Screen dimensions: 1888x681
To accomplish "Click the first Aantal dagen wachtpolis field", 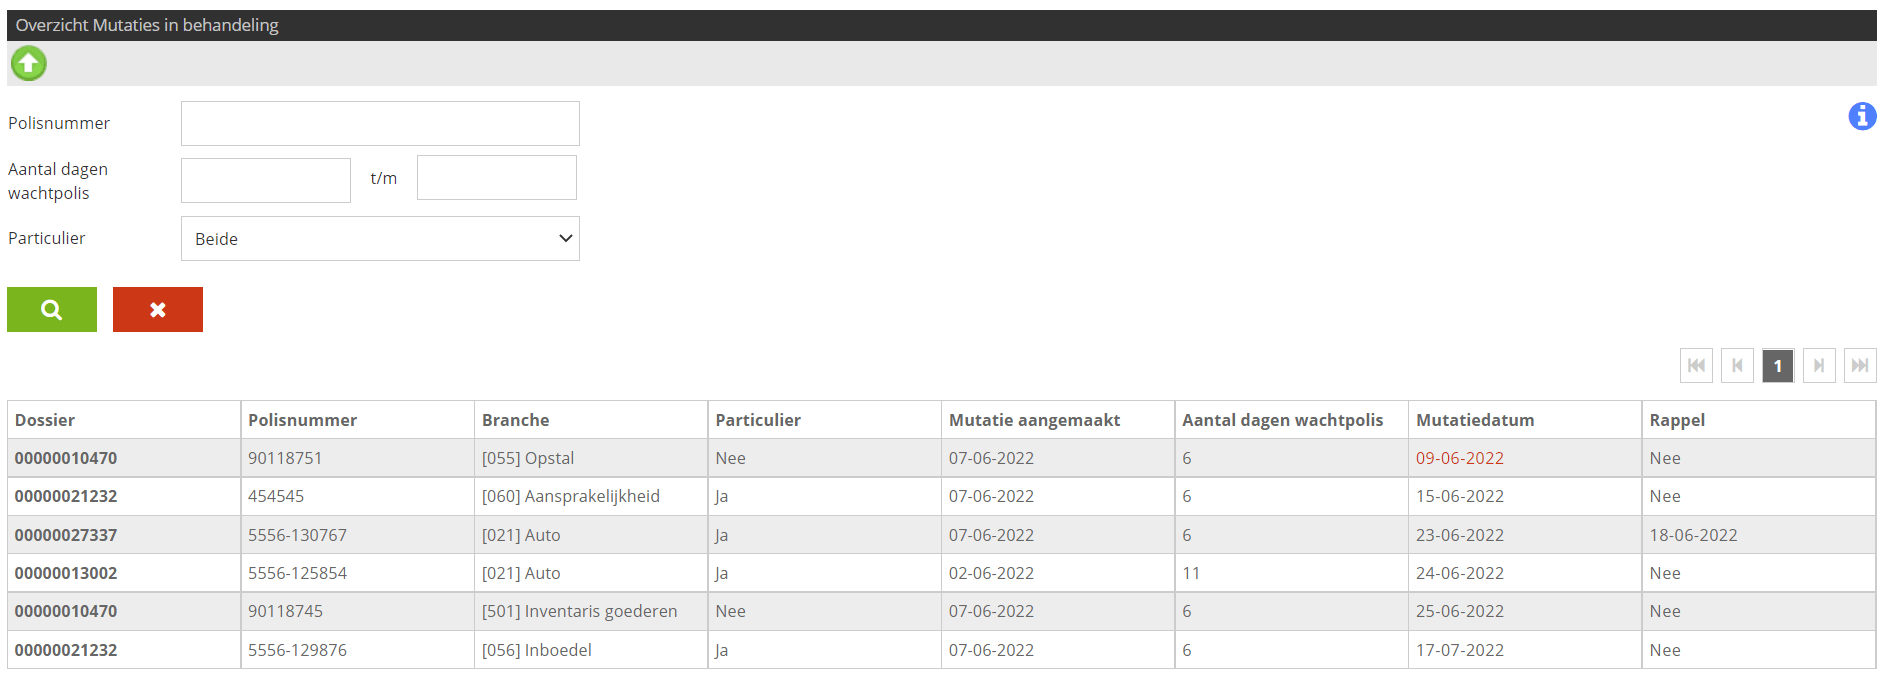I will [x=265, y=179].
